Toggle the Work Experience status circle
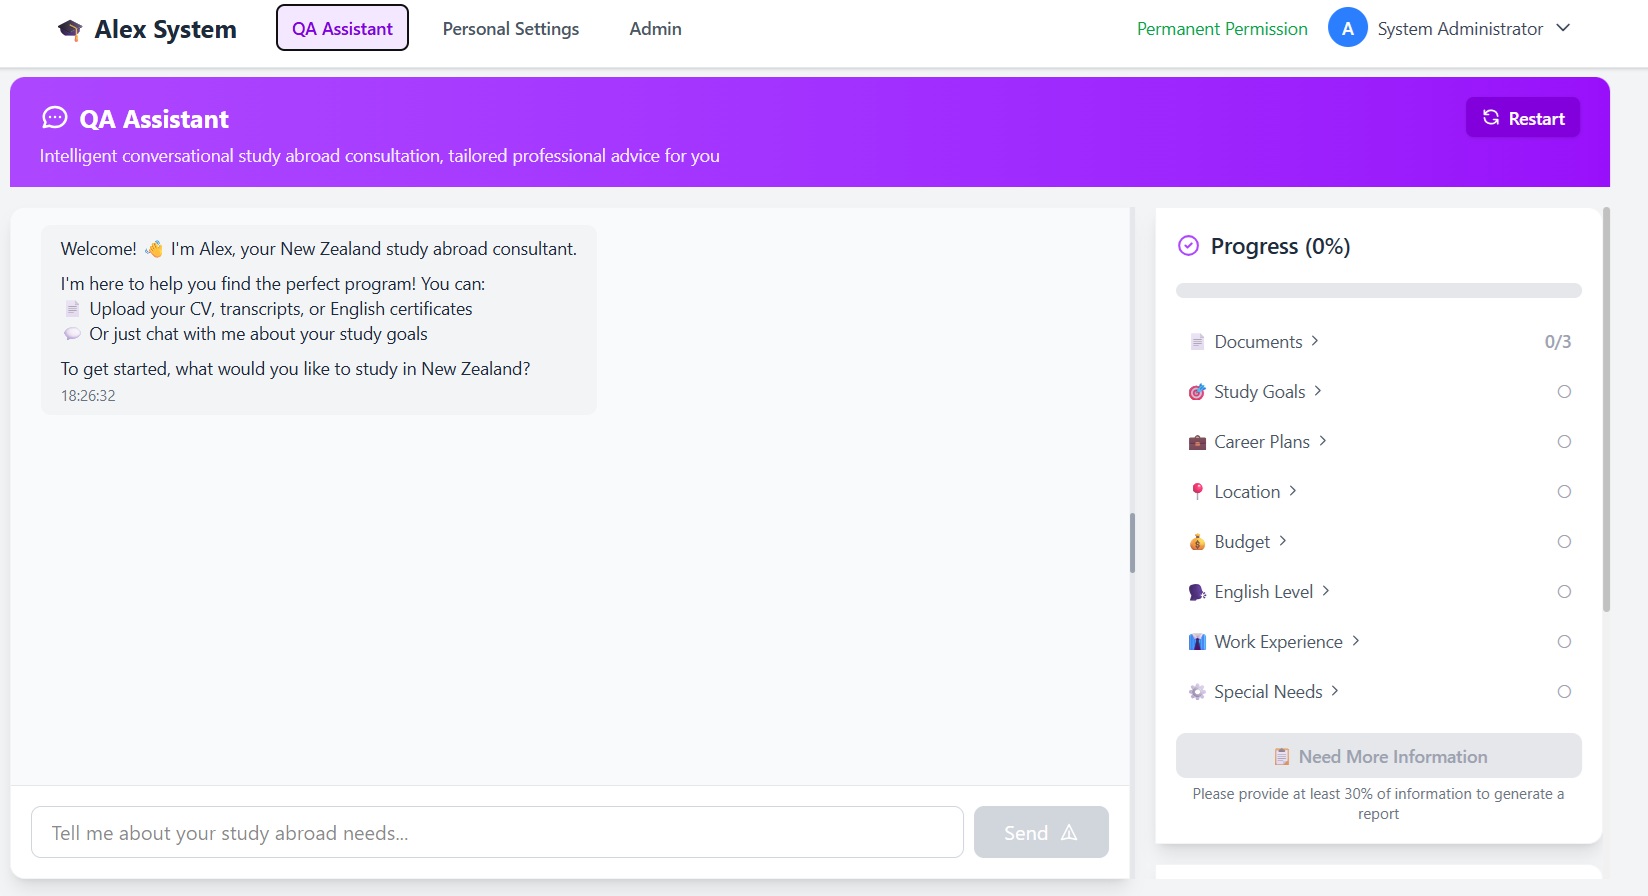Screen dimensions: 1648x896 [1564, 642]
